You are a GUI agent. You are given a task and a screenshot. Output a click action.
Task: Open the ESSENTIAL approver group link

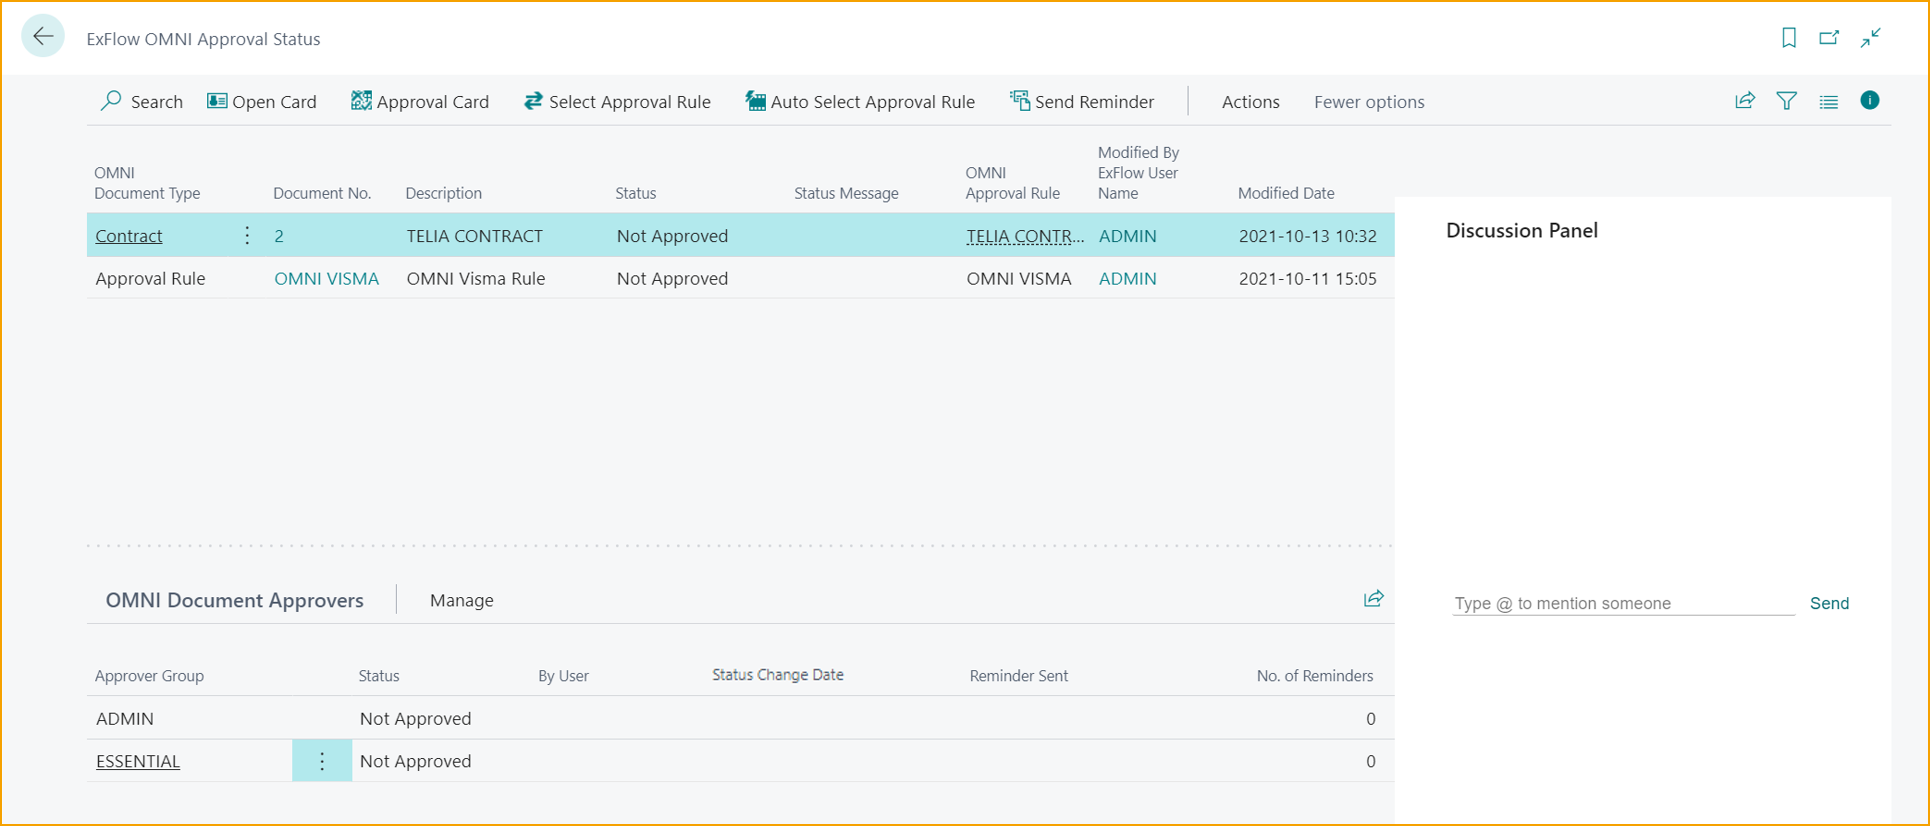[x=138, y=761]
